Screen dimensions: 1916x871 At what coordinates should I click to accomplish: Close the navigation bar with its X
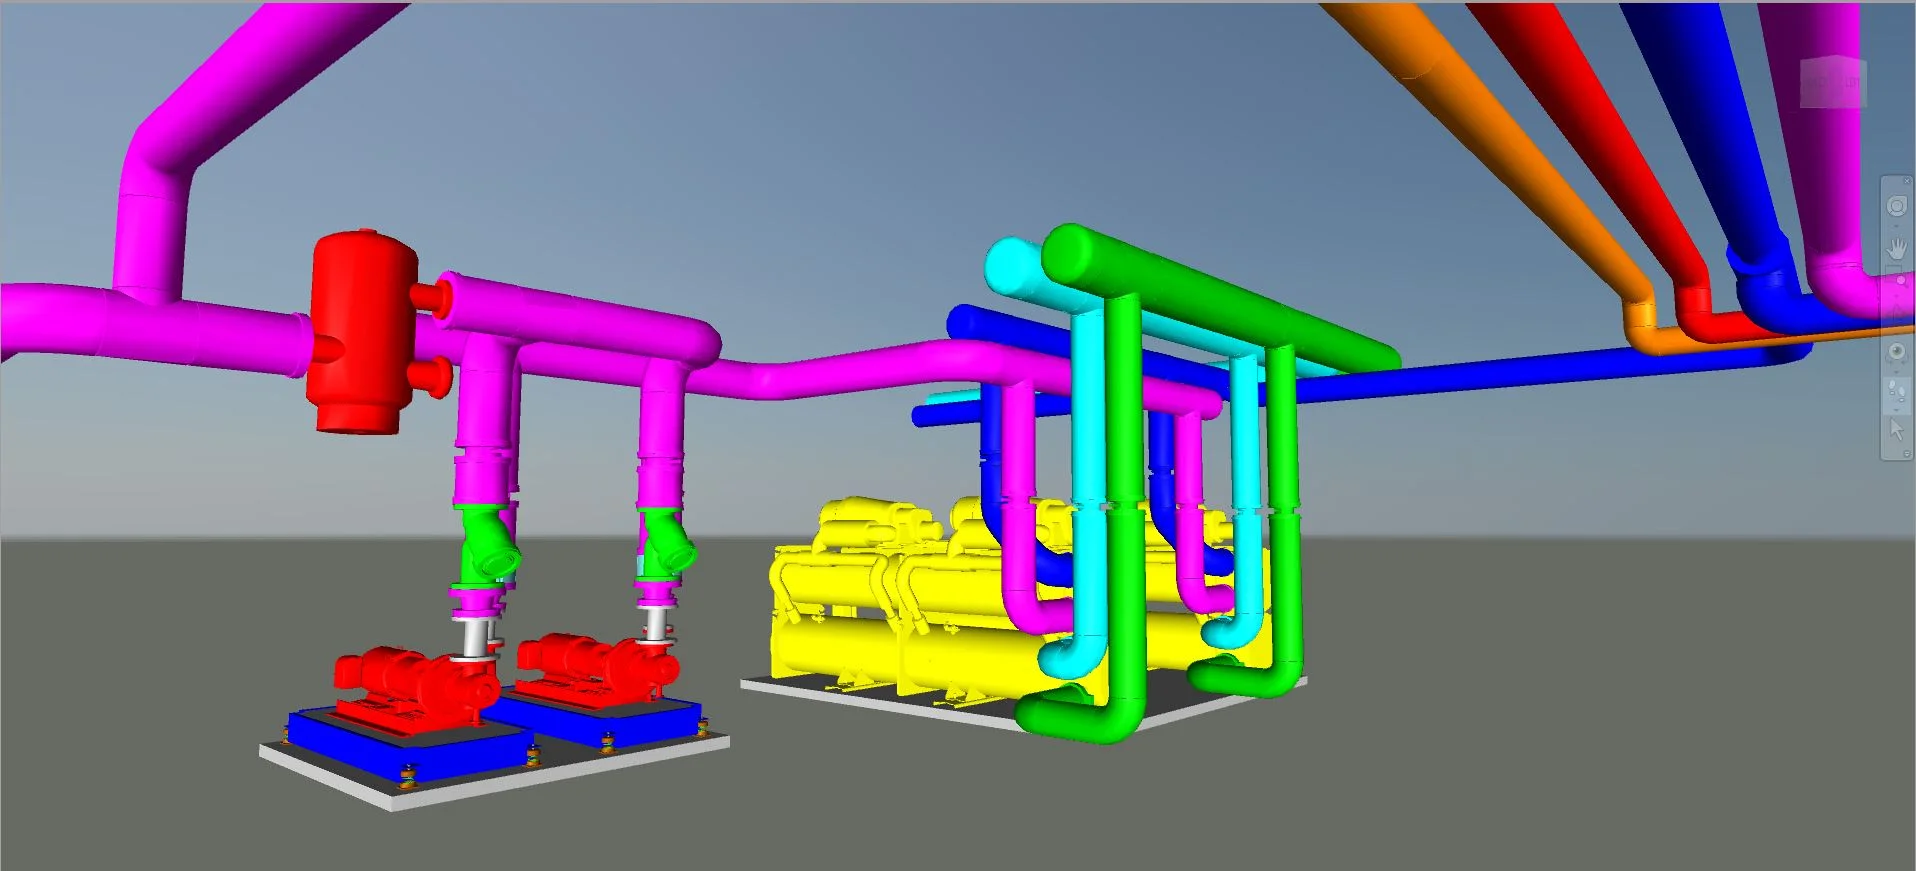[x=1906, y=181]
